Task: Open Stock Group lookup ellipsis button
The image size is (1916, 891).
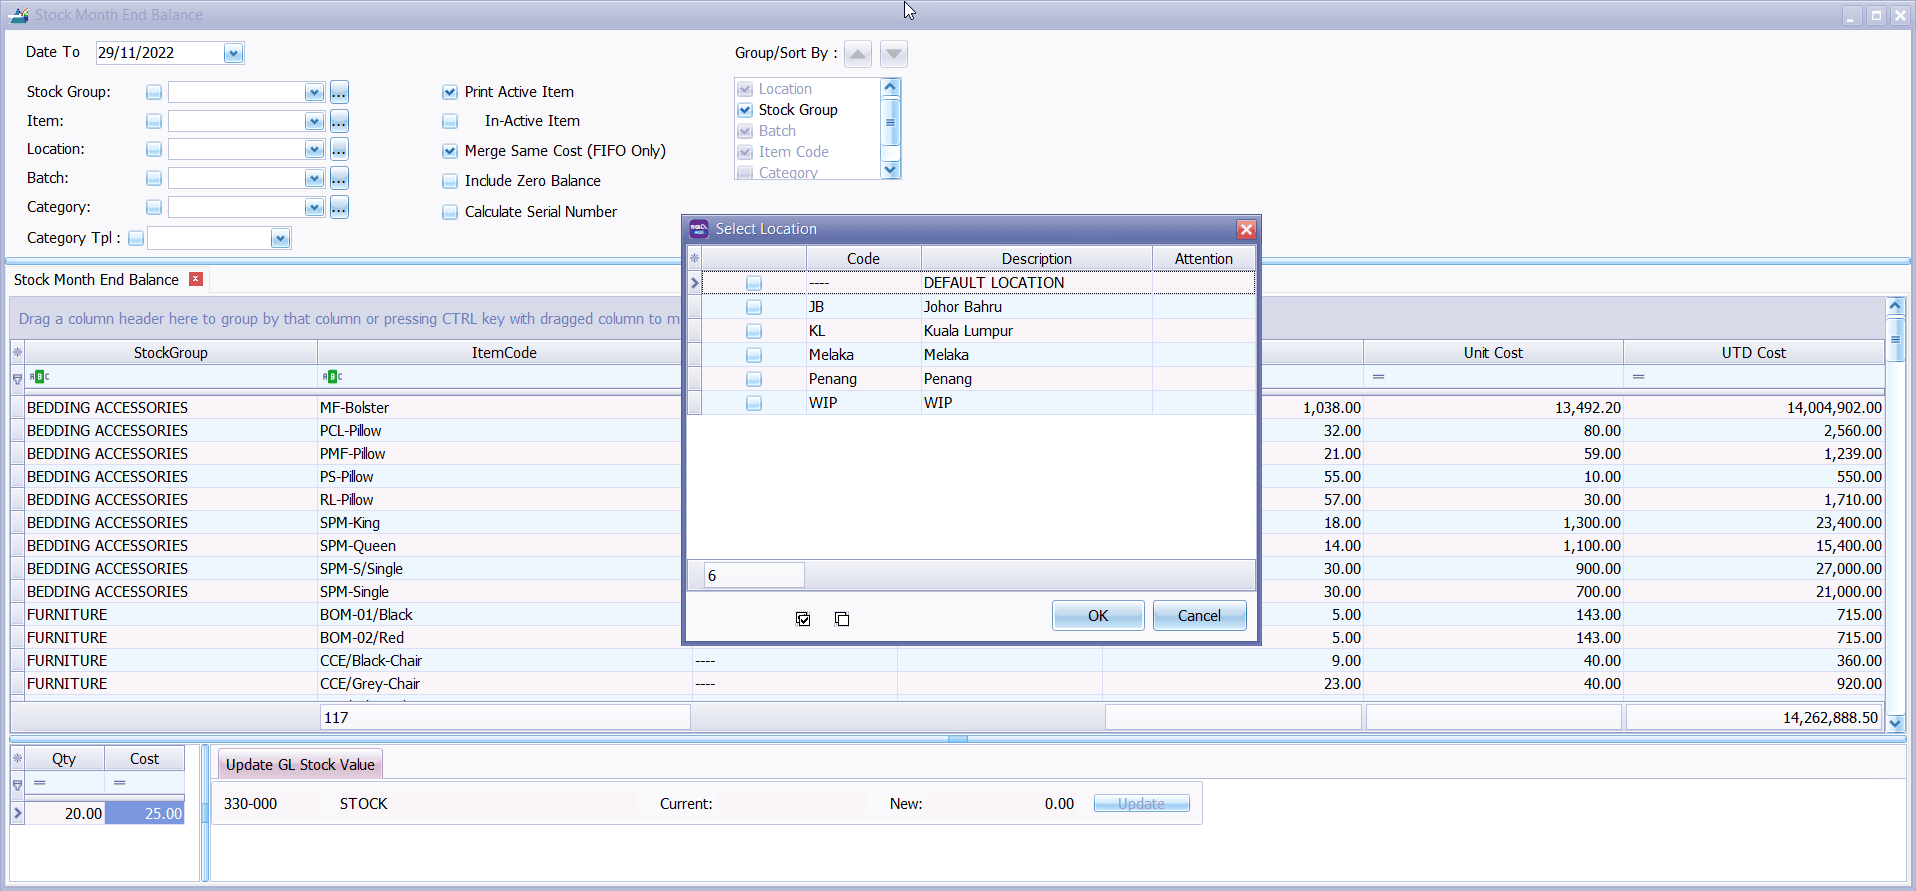Action: 340,92
